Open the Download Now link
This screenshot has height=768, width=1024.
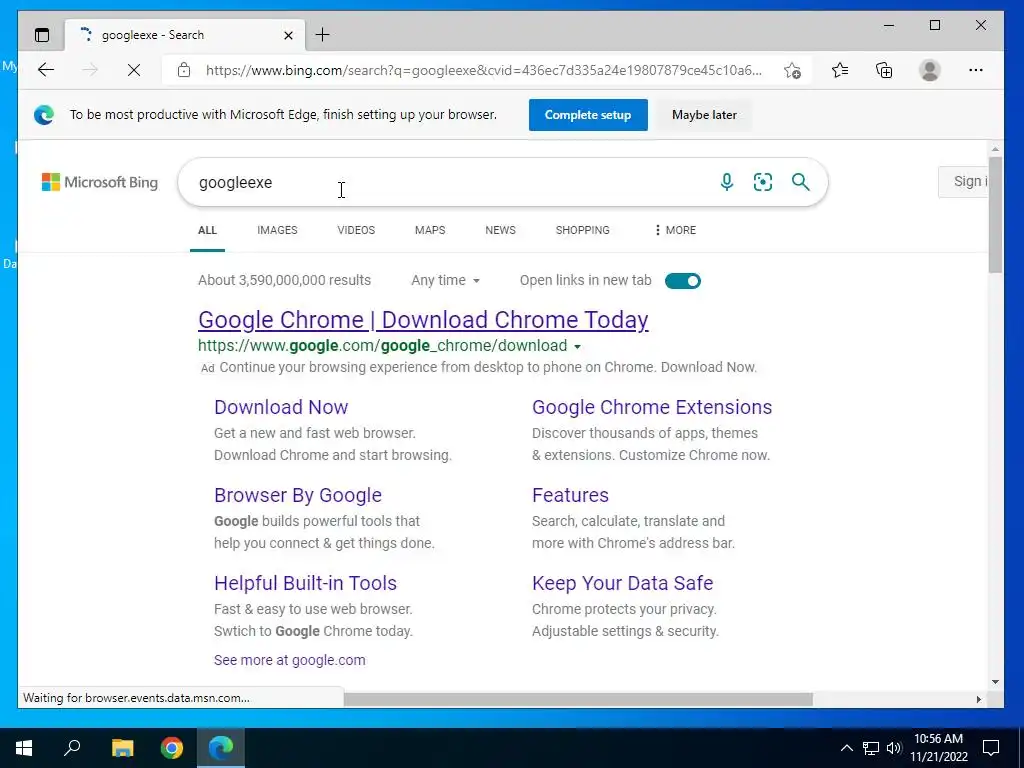(x=281, y=407)
